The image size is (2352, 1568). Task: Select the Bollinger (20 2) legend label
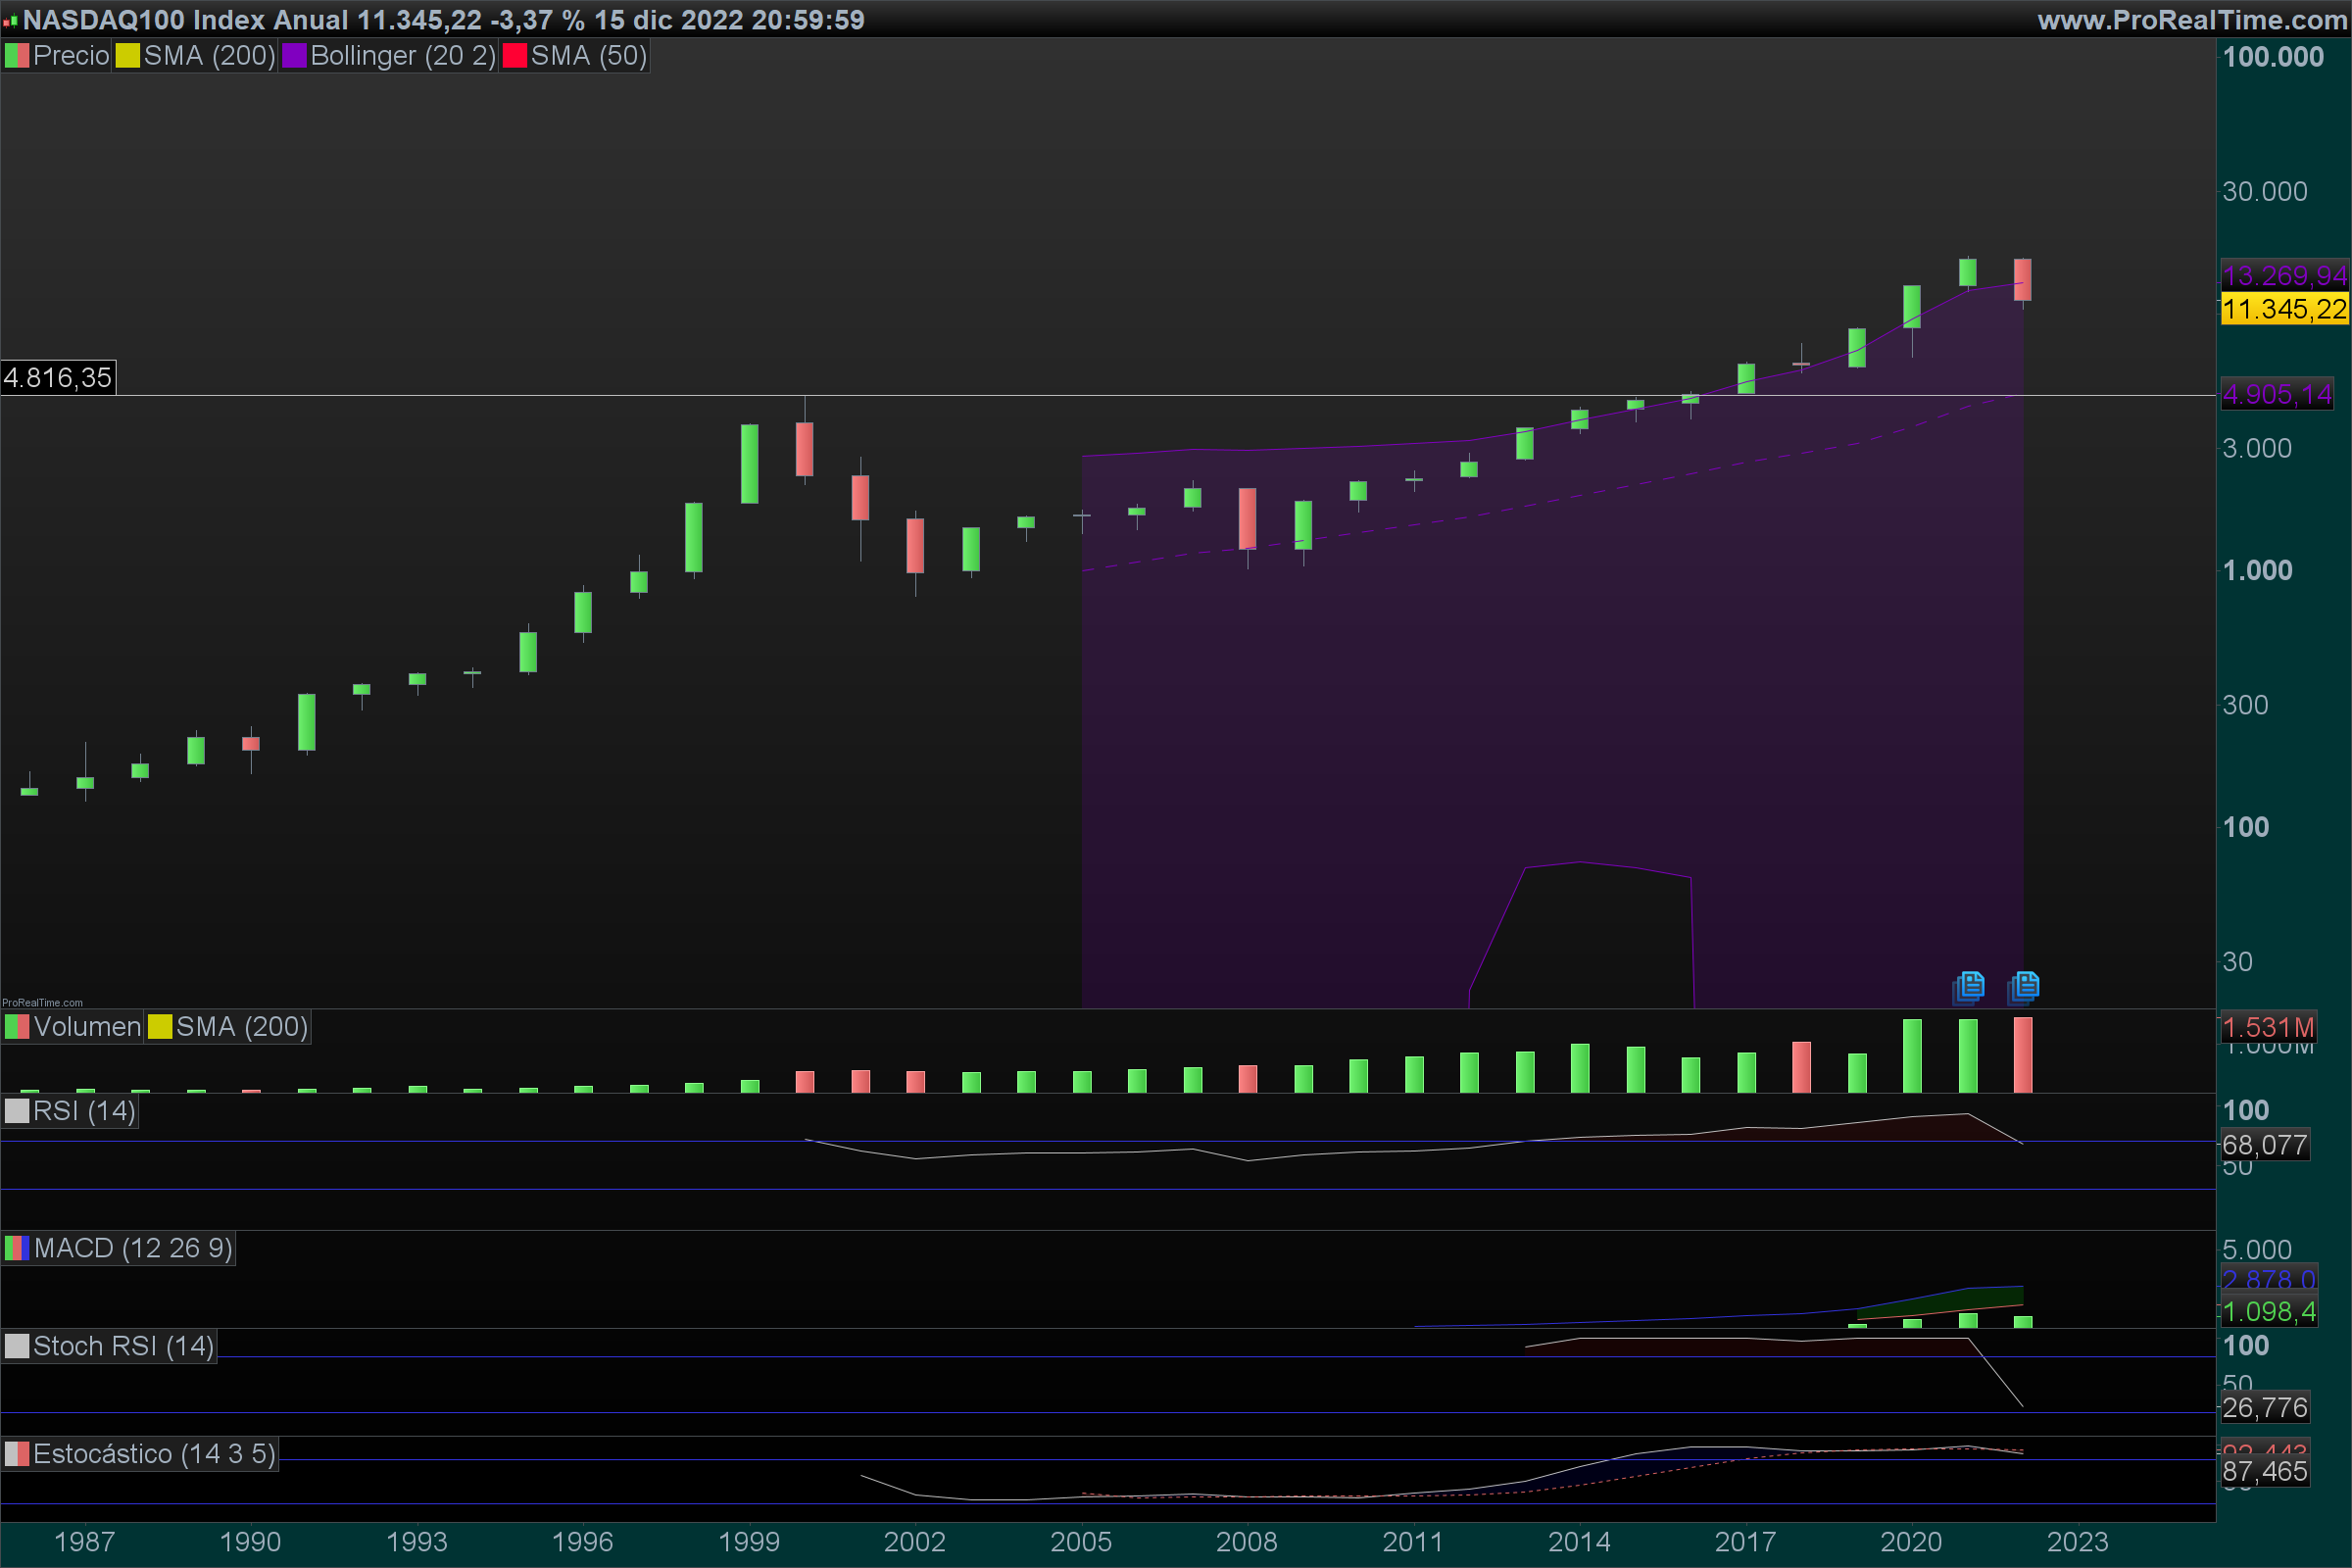[x=403, y=56]
